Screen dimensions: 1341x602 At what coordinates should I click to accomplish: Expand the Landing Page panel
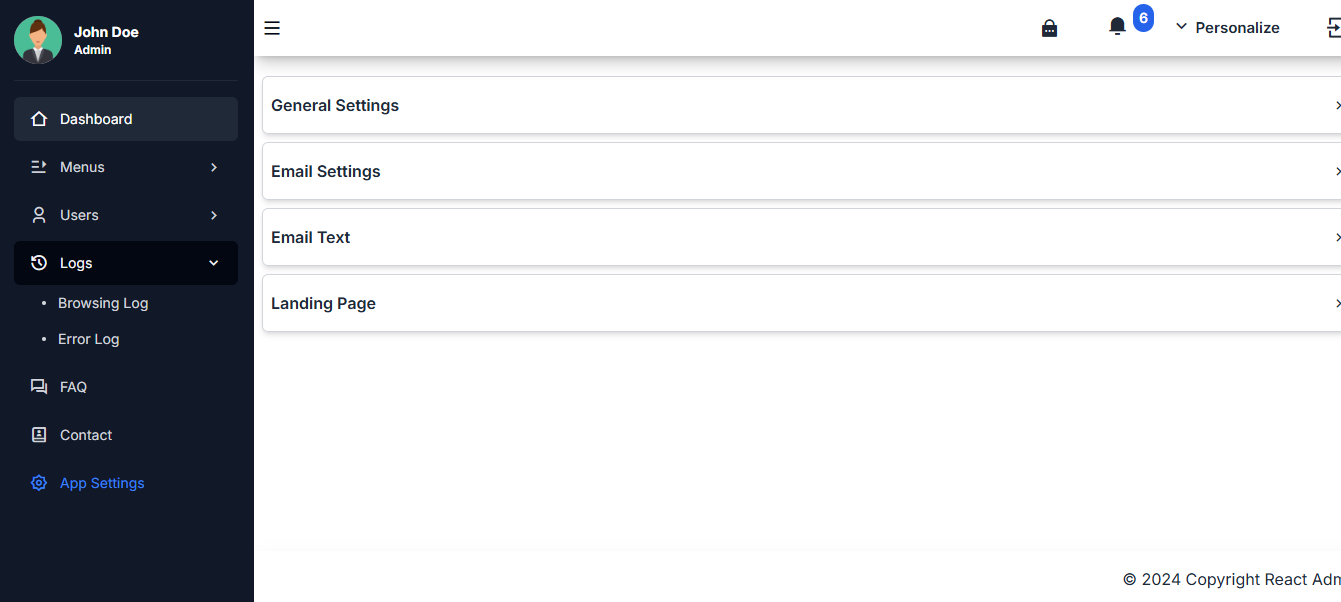[800, 303]
